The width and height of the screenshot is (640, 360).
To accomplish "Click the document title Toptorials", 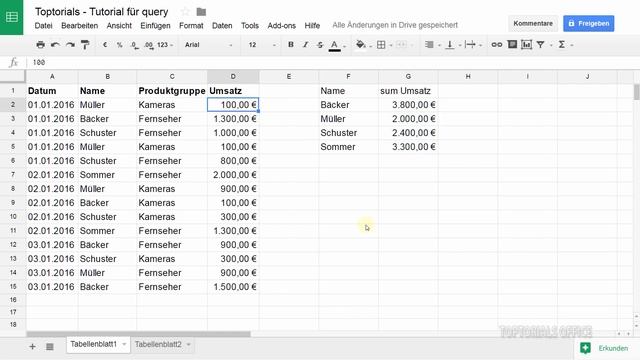I will pyautogui.click(x=102, y=11).
